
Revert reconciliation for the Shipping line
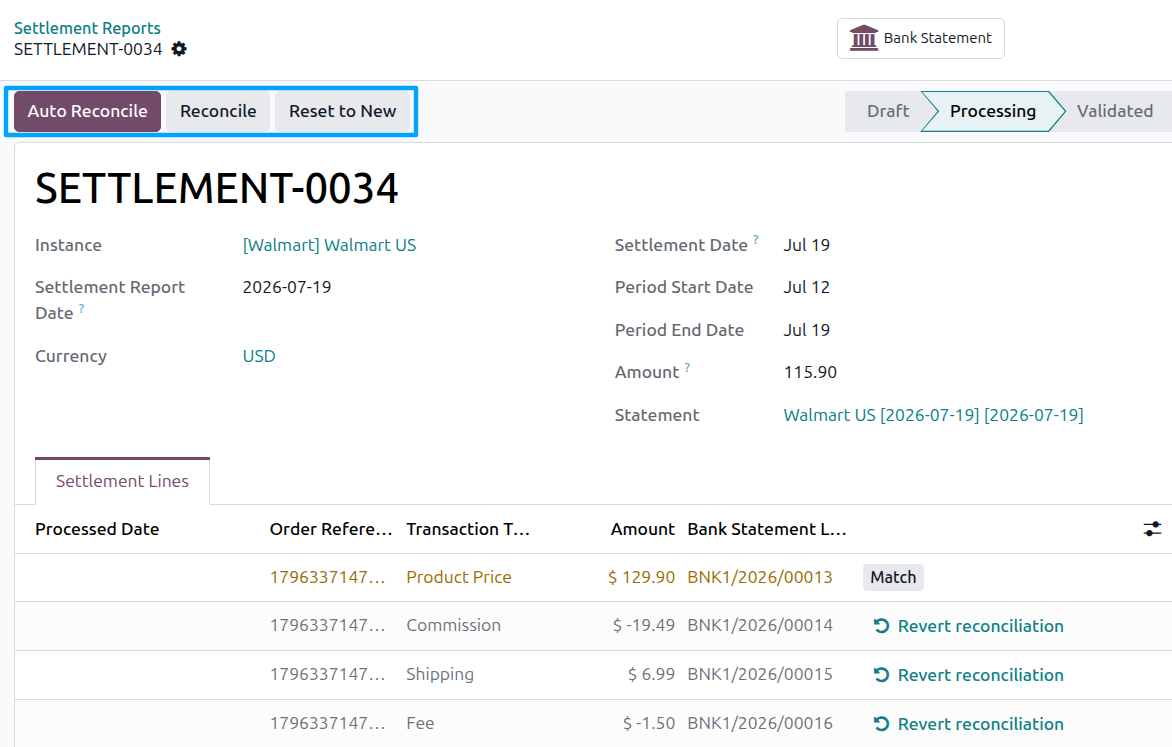(x=968, y=674)
